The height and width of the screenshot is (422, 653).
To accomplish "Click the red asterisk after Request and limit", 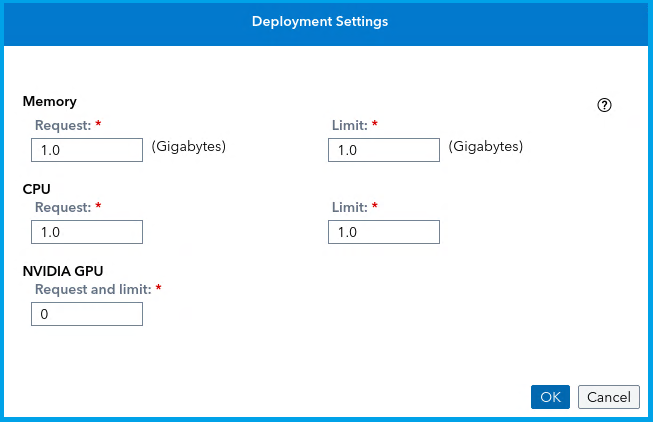I will [x=158, y=289].
